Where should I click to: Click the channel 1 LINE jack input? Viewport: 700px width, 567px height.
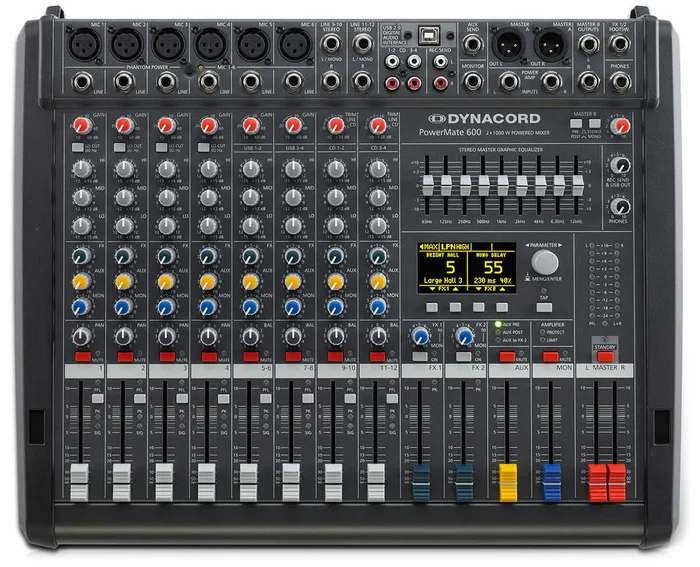point(83,83)
